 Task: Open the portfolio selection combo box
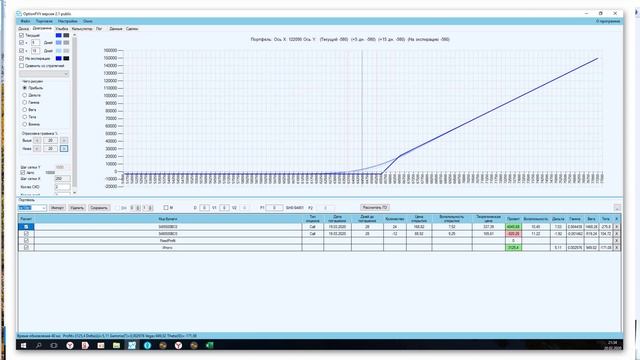pyautogui.click(x=32, y=208)
